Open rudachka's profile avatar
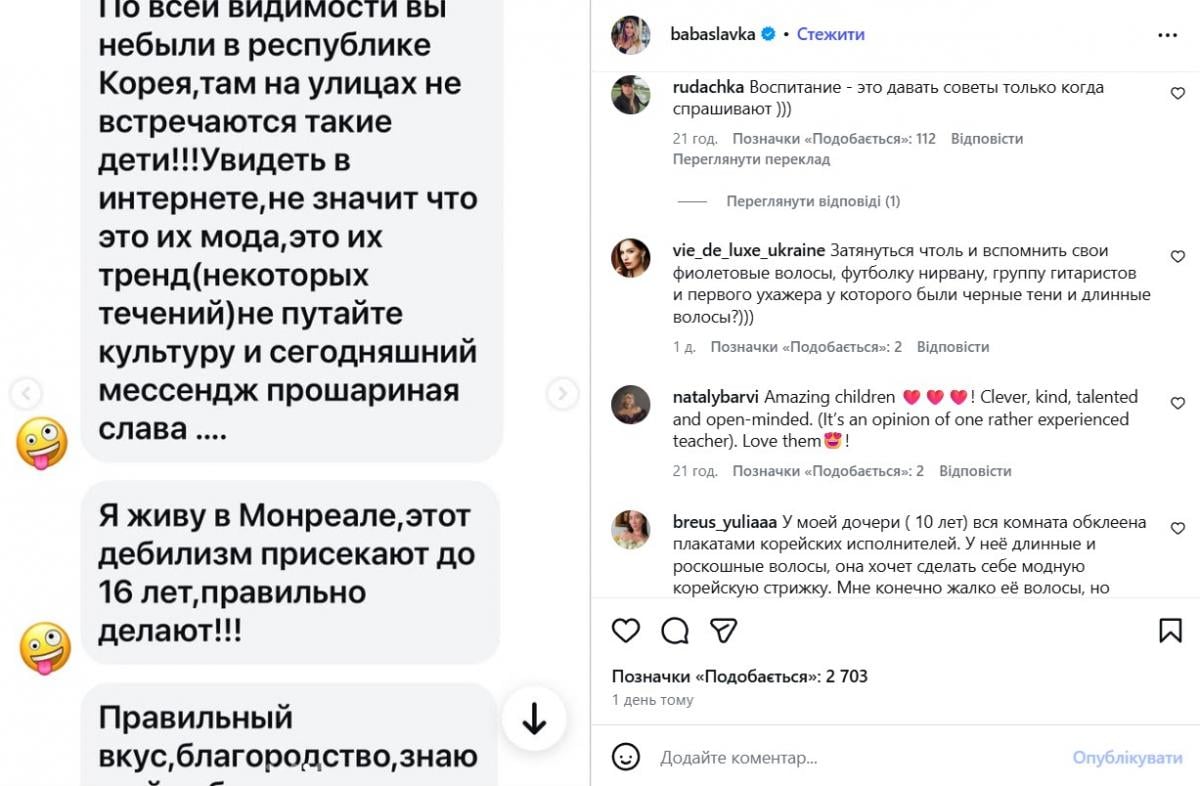This screenshot has width=1200, height=786. [x=631, y=96]
